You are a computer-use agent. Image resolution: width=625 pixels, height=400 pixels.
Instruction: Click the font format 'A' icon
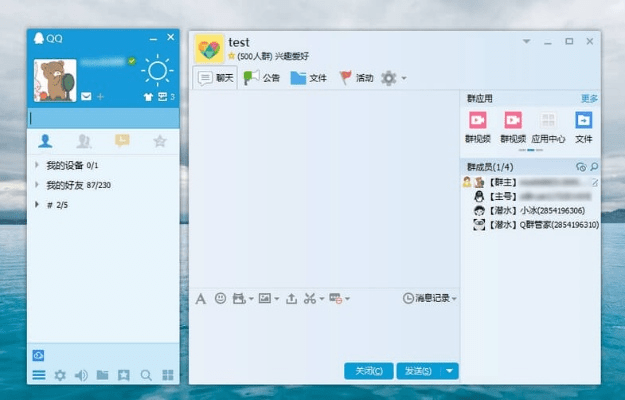(200, 298)
